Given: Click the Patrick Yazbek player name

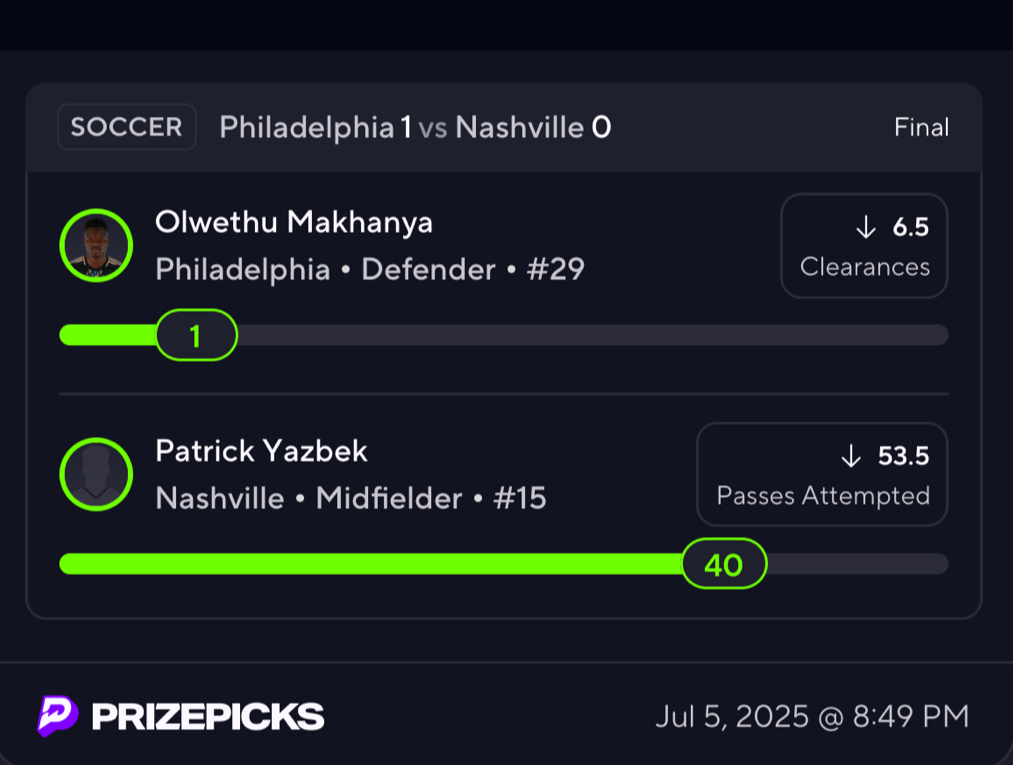Looking at the screenshot, I should pyautogui.click(x=261, y=451).
